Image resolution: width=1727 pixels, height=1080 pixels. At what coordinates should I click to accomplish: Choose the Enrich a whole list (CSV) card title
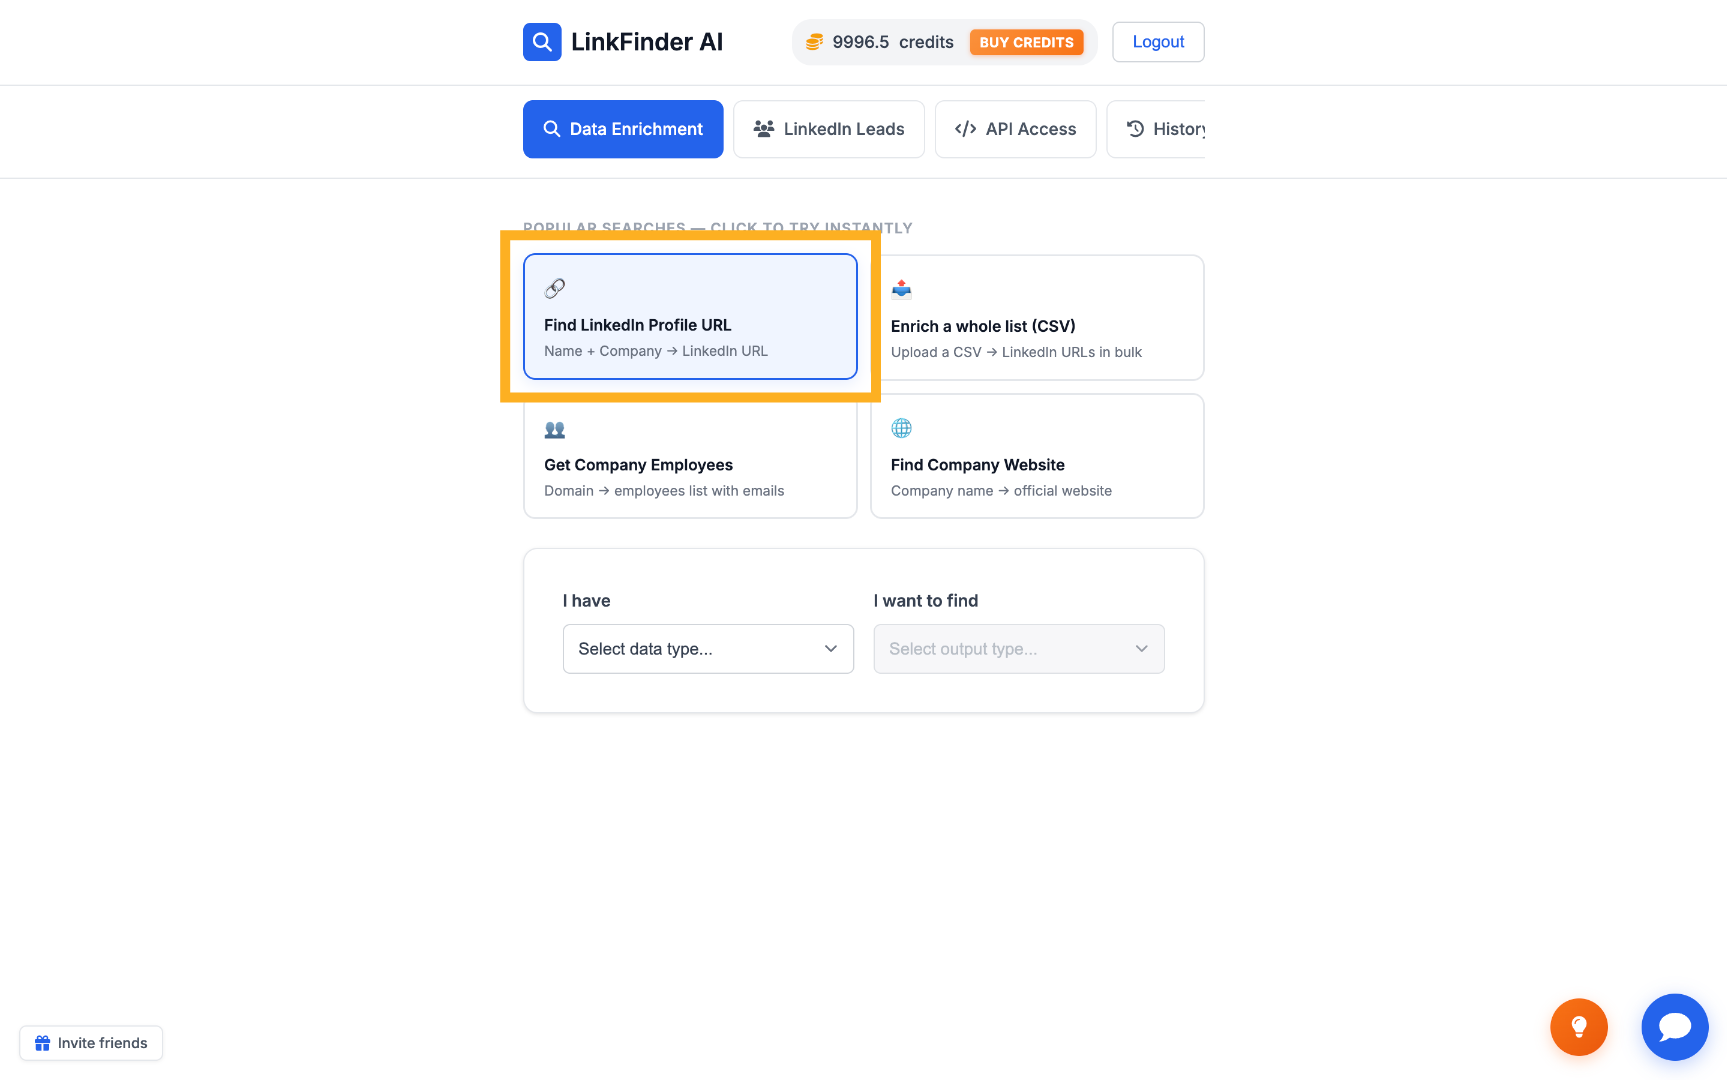(x=983, y=326)
